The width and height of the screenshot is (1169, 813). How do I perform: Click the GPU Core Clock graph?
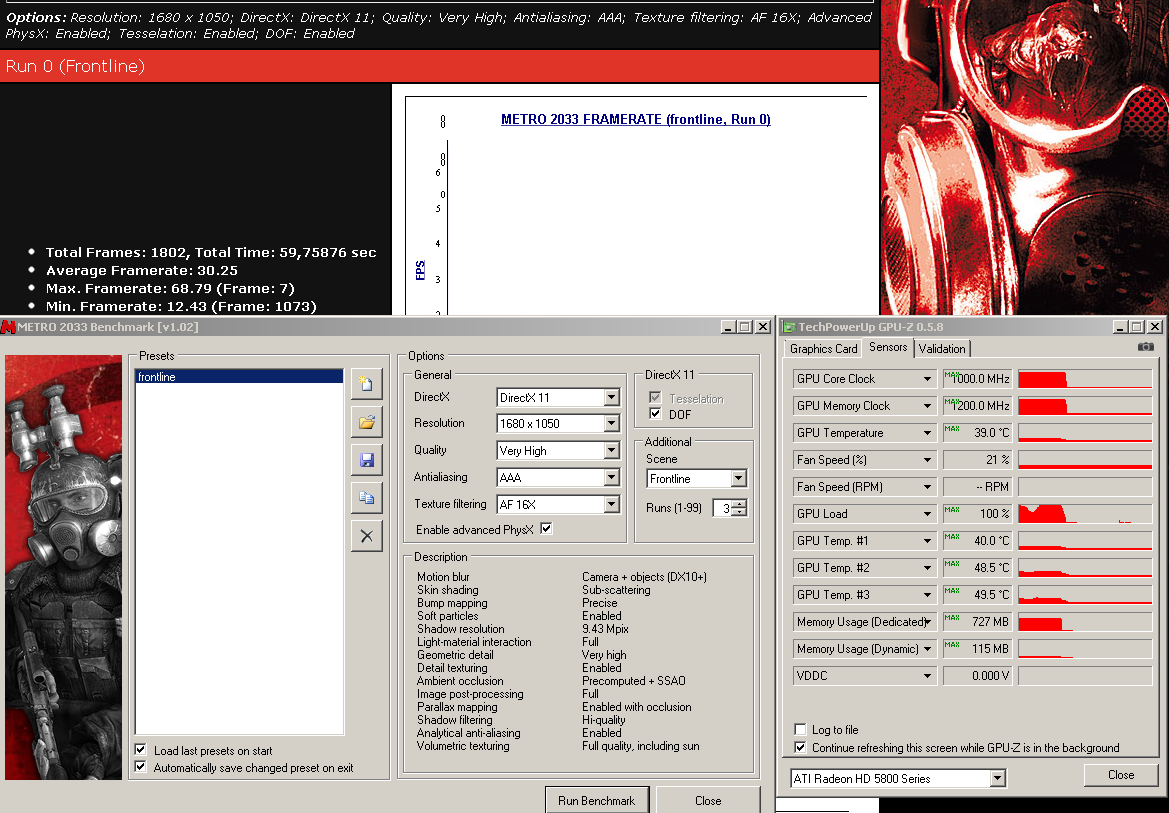(x=1085, y=379)
